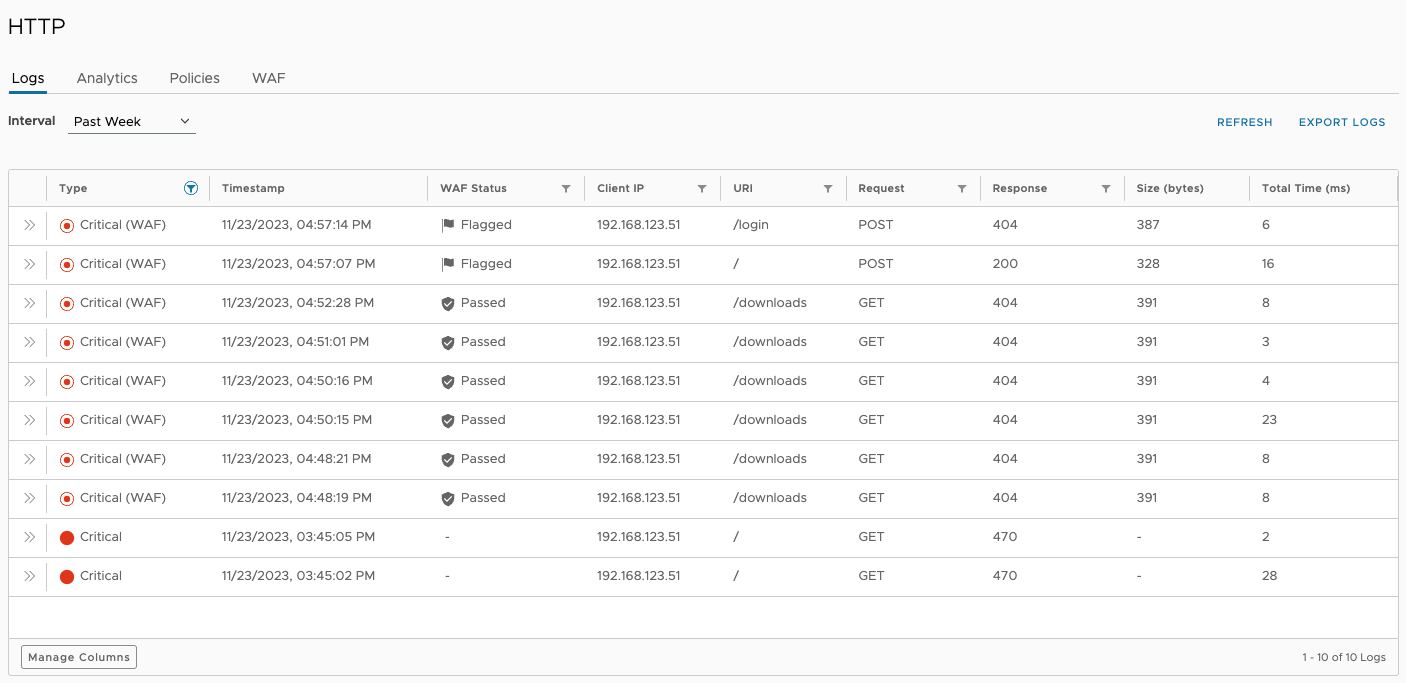This screenshot has height=683, width=1406.
Task: Open the WAF Status column filter
Action: click(x=566, y=188)
